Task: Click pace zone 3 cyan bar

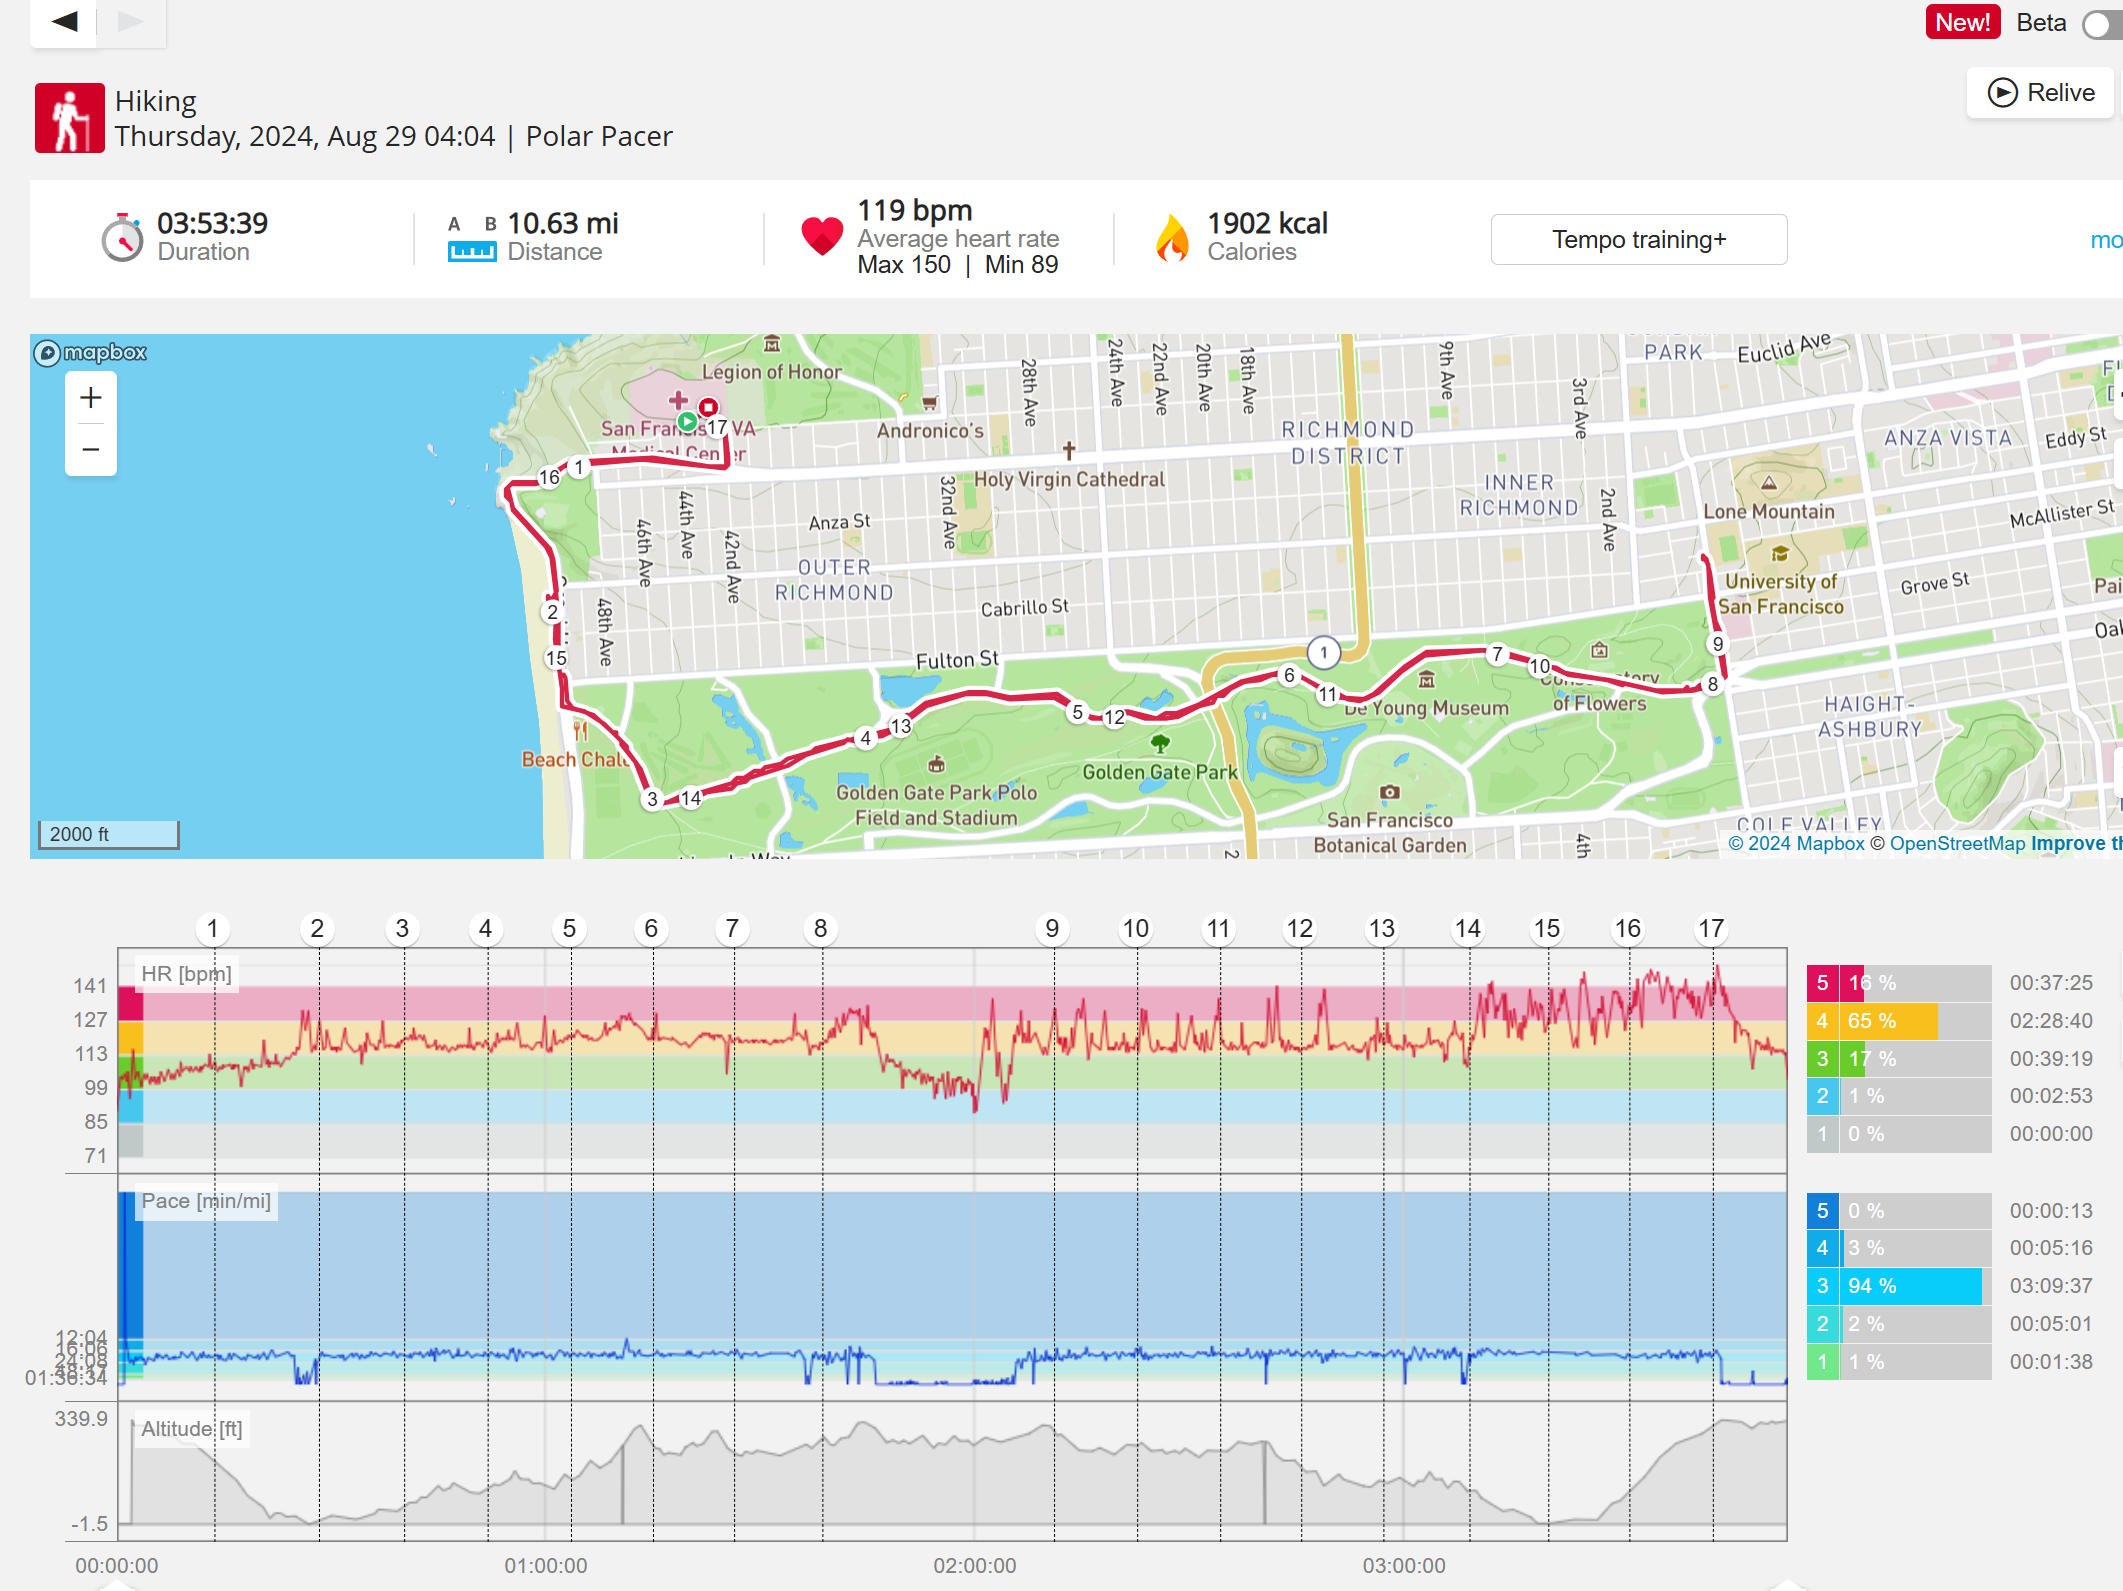Action: coord(1910,1286)
